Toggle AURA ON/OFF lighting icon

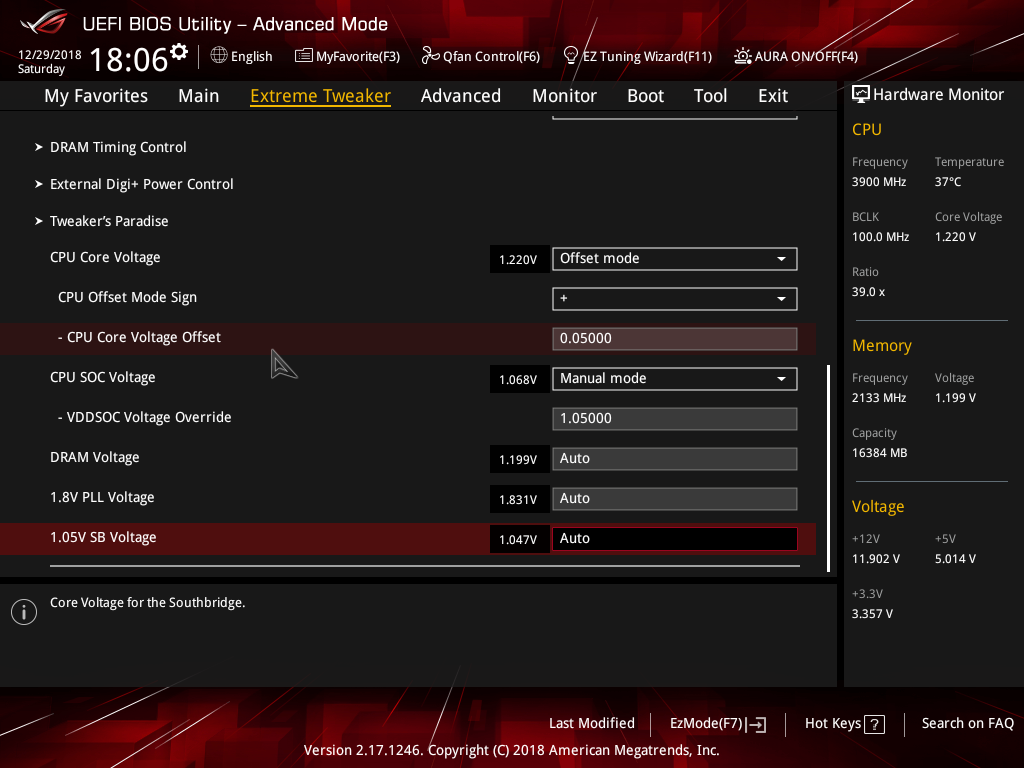coord(743,56)
